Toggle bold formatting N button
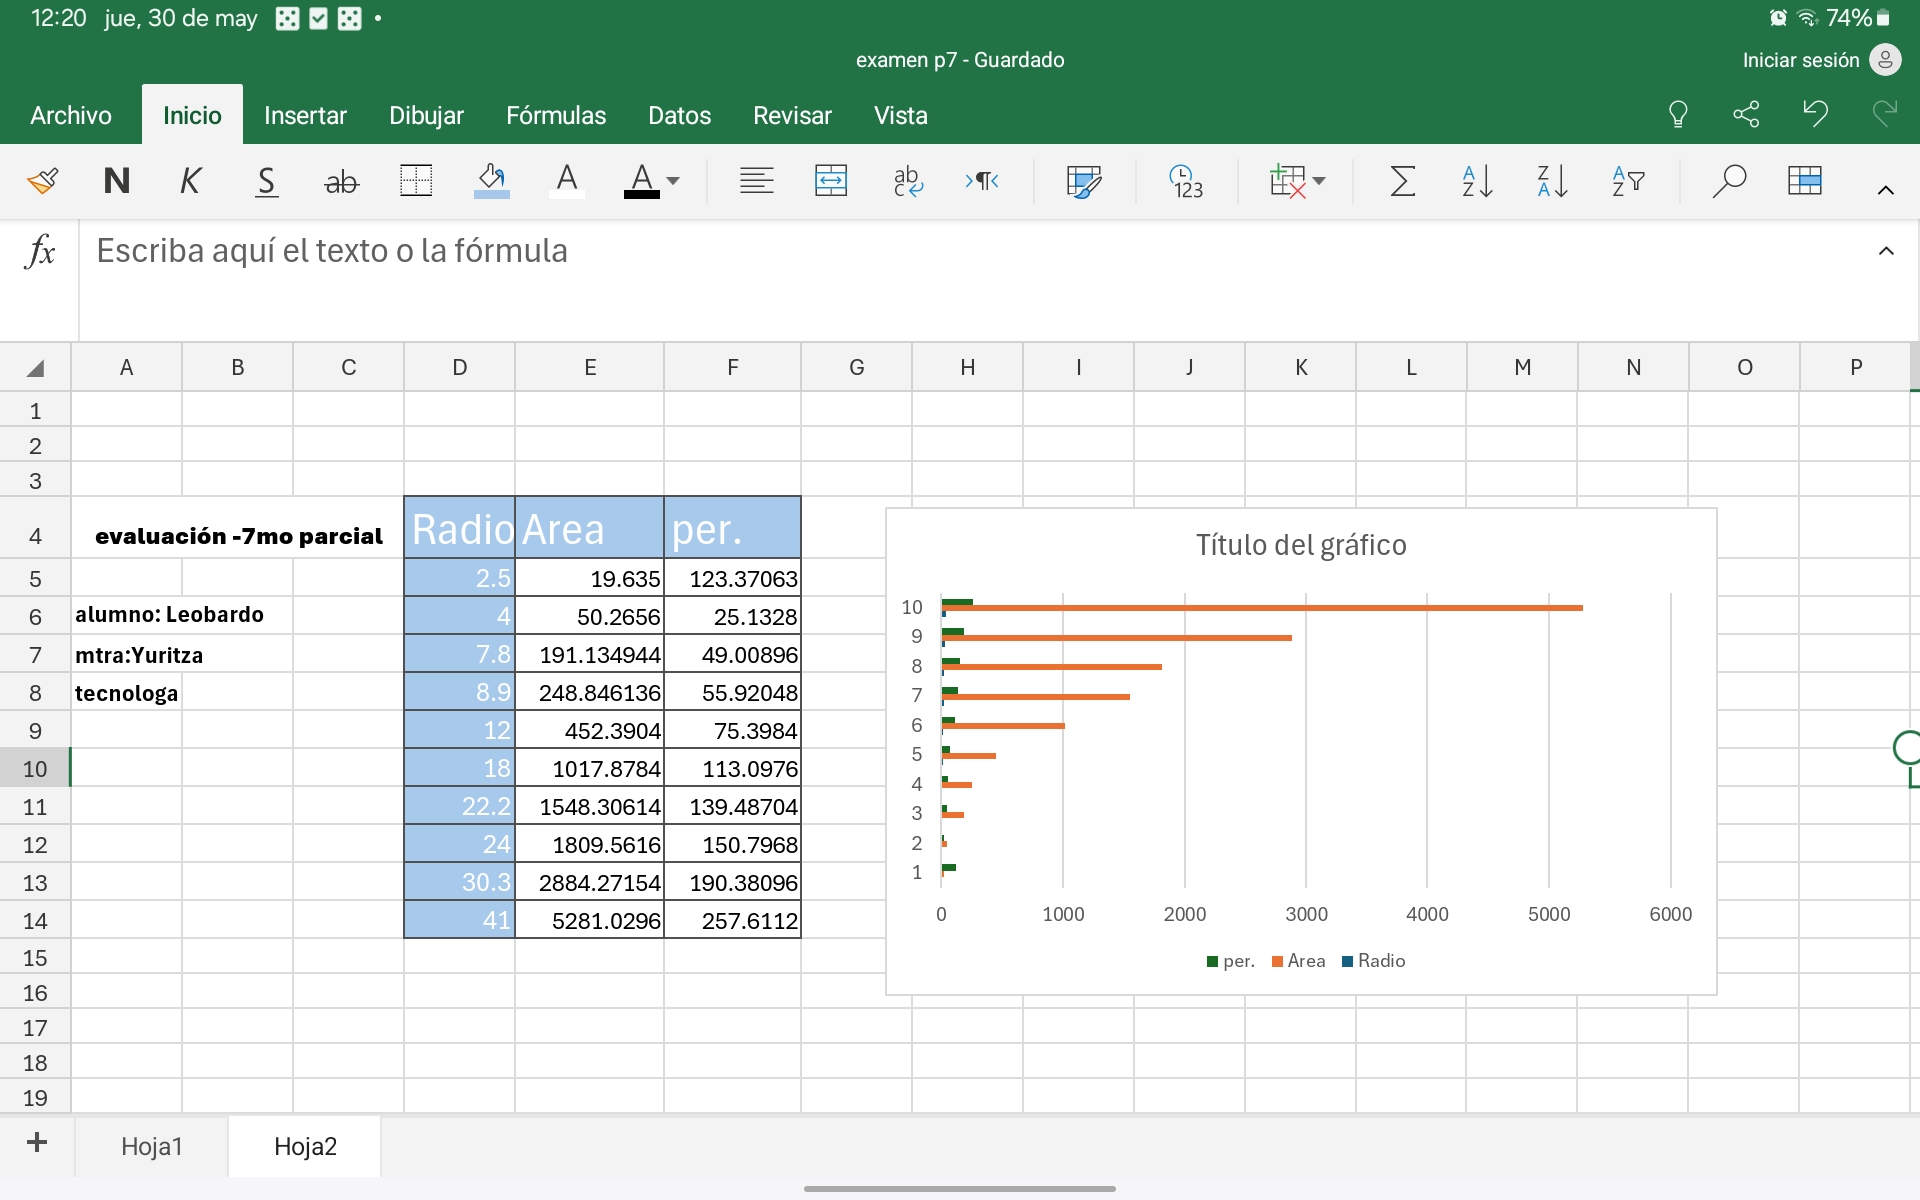This screenshot has height=1200, width=1920. click(117, 181)
